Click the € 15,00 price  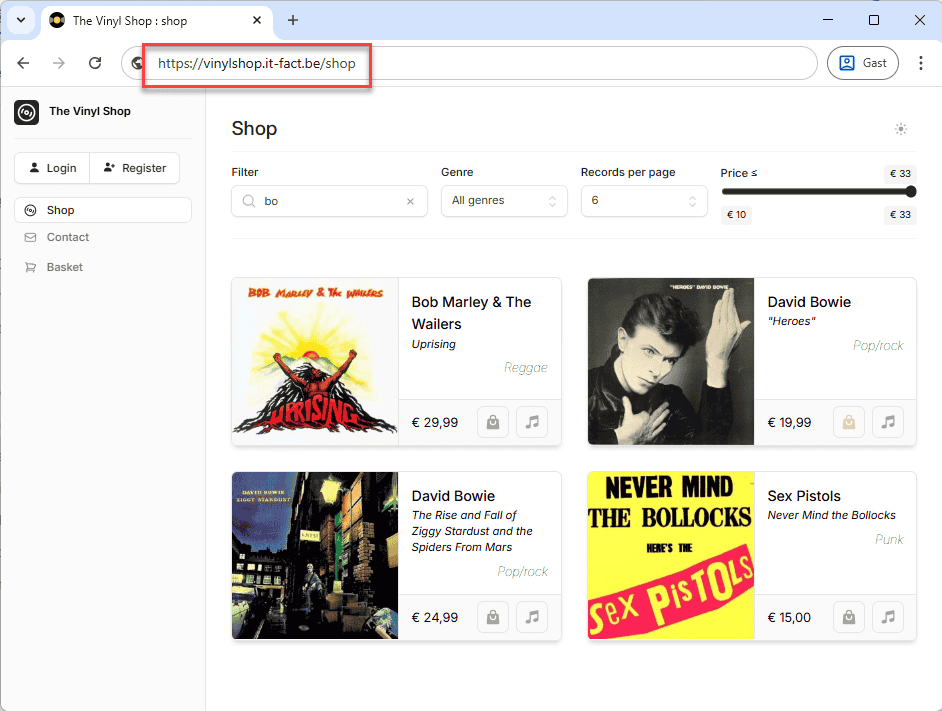789,618
